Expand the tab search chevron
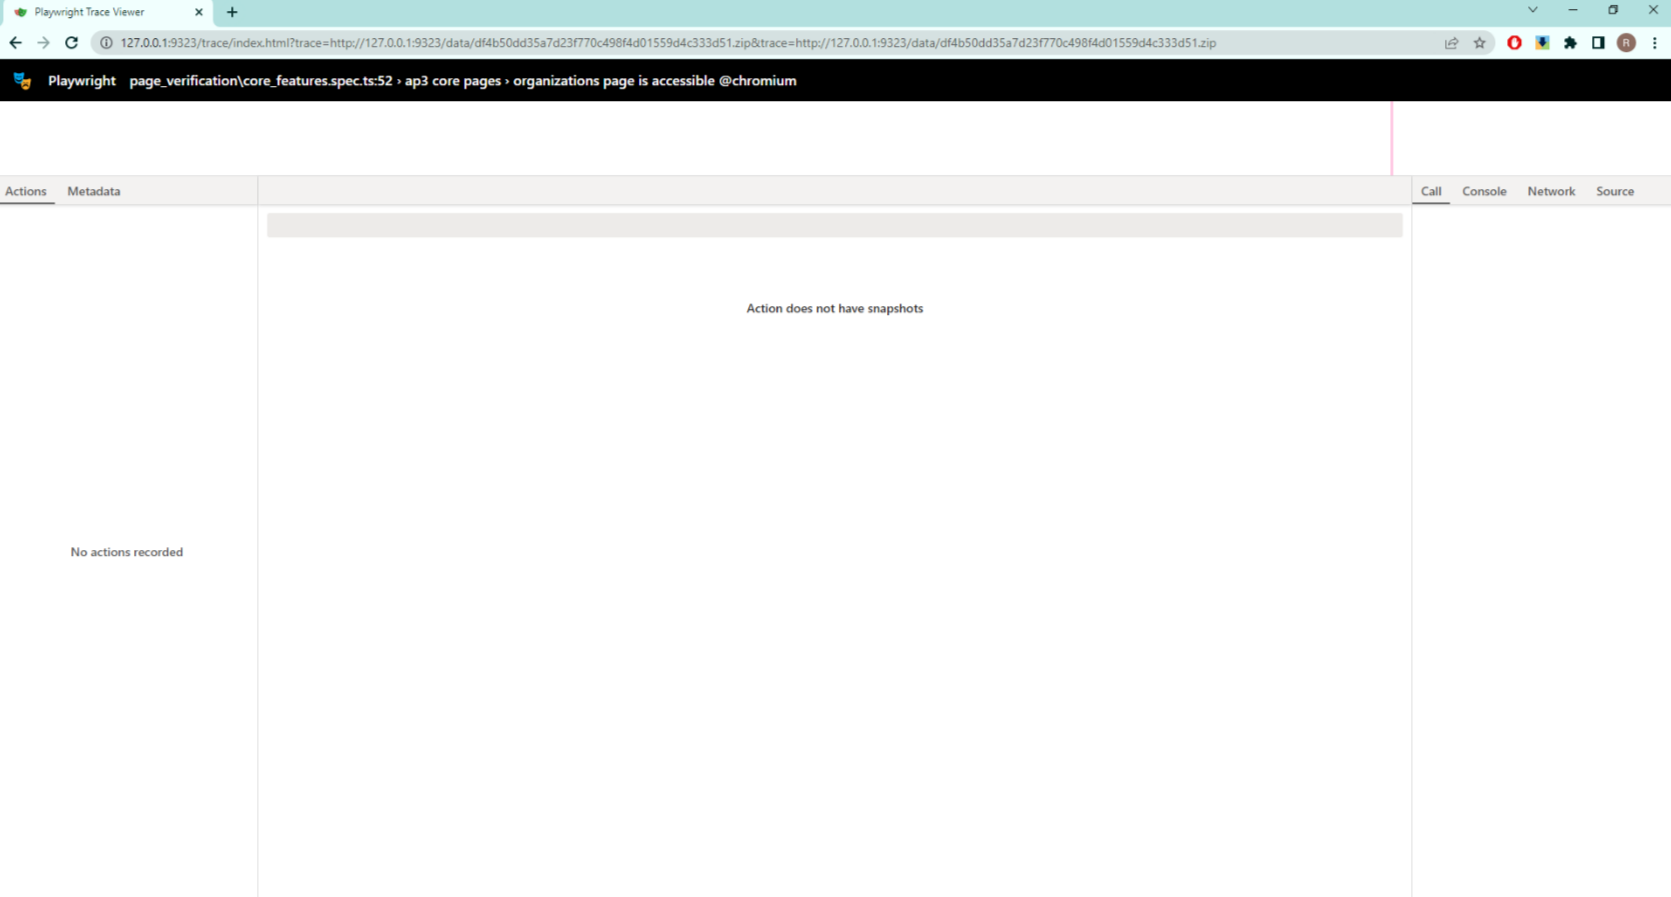Screen dimensions: 1671x897 tap(1532, 10)
